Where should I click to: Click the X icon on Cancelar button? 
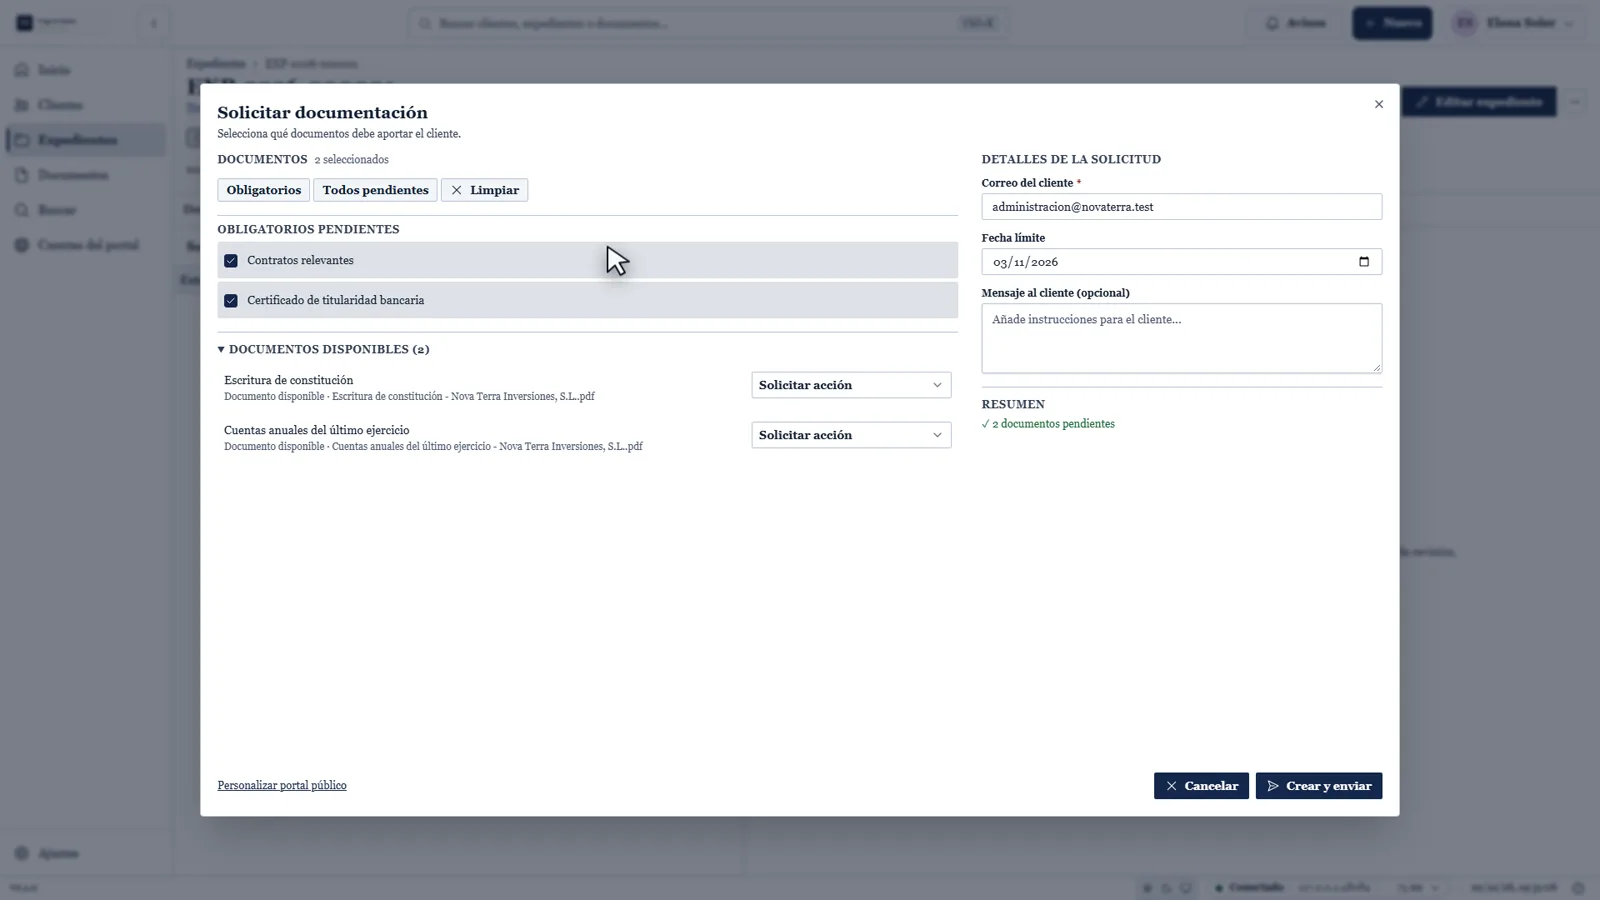1171,786
